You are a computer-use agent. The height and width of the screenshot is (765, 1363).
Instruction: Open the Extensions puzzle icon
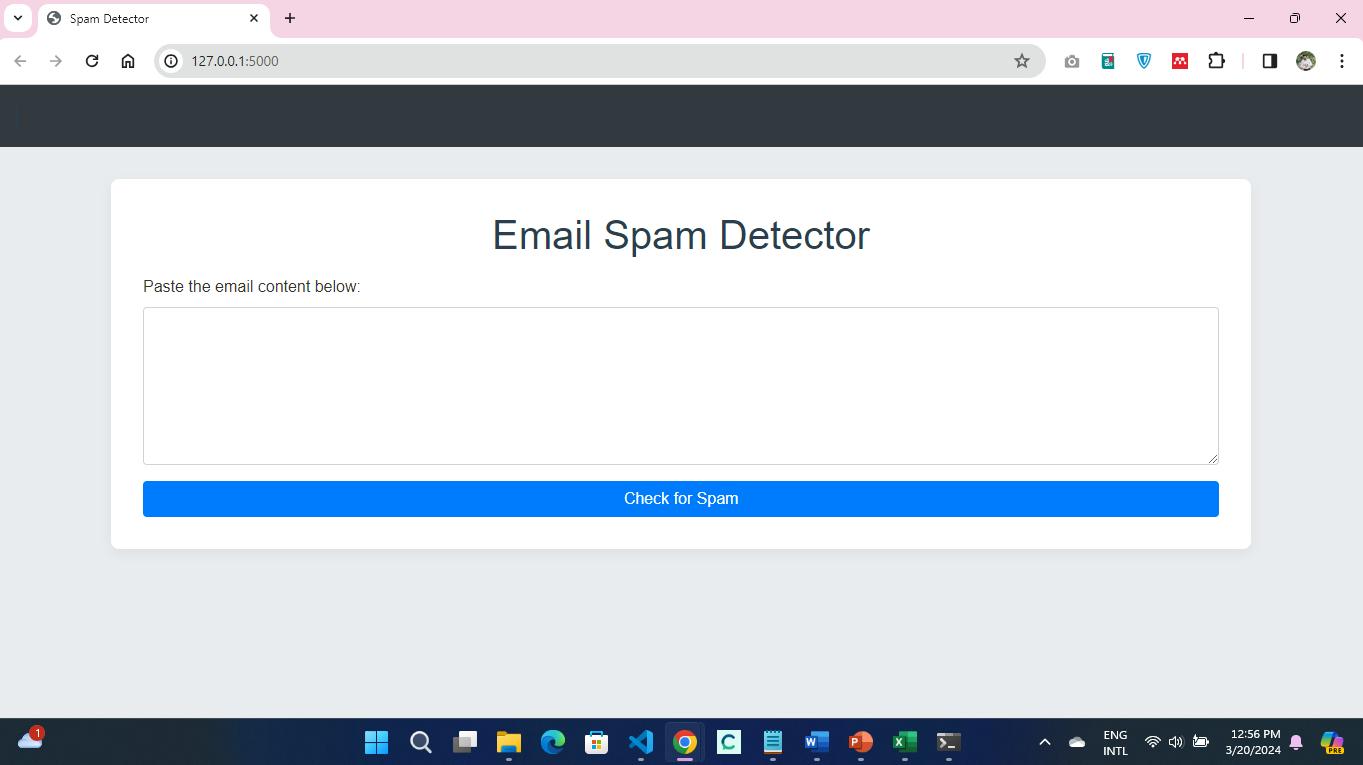[x=1216, y=61]
